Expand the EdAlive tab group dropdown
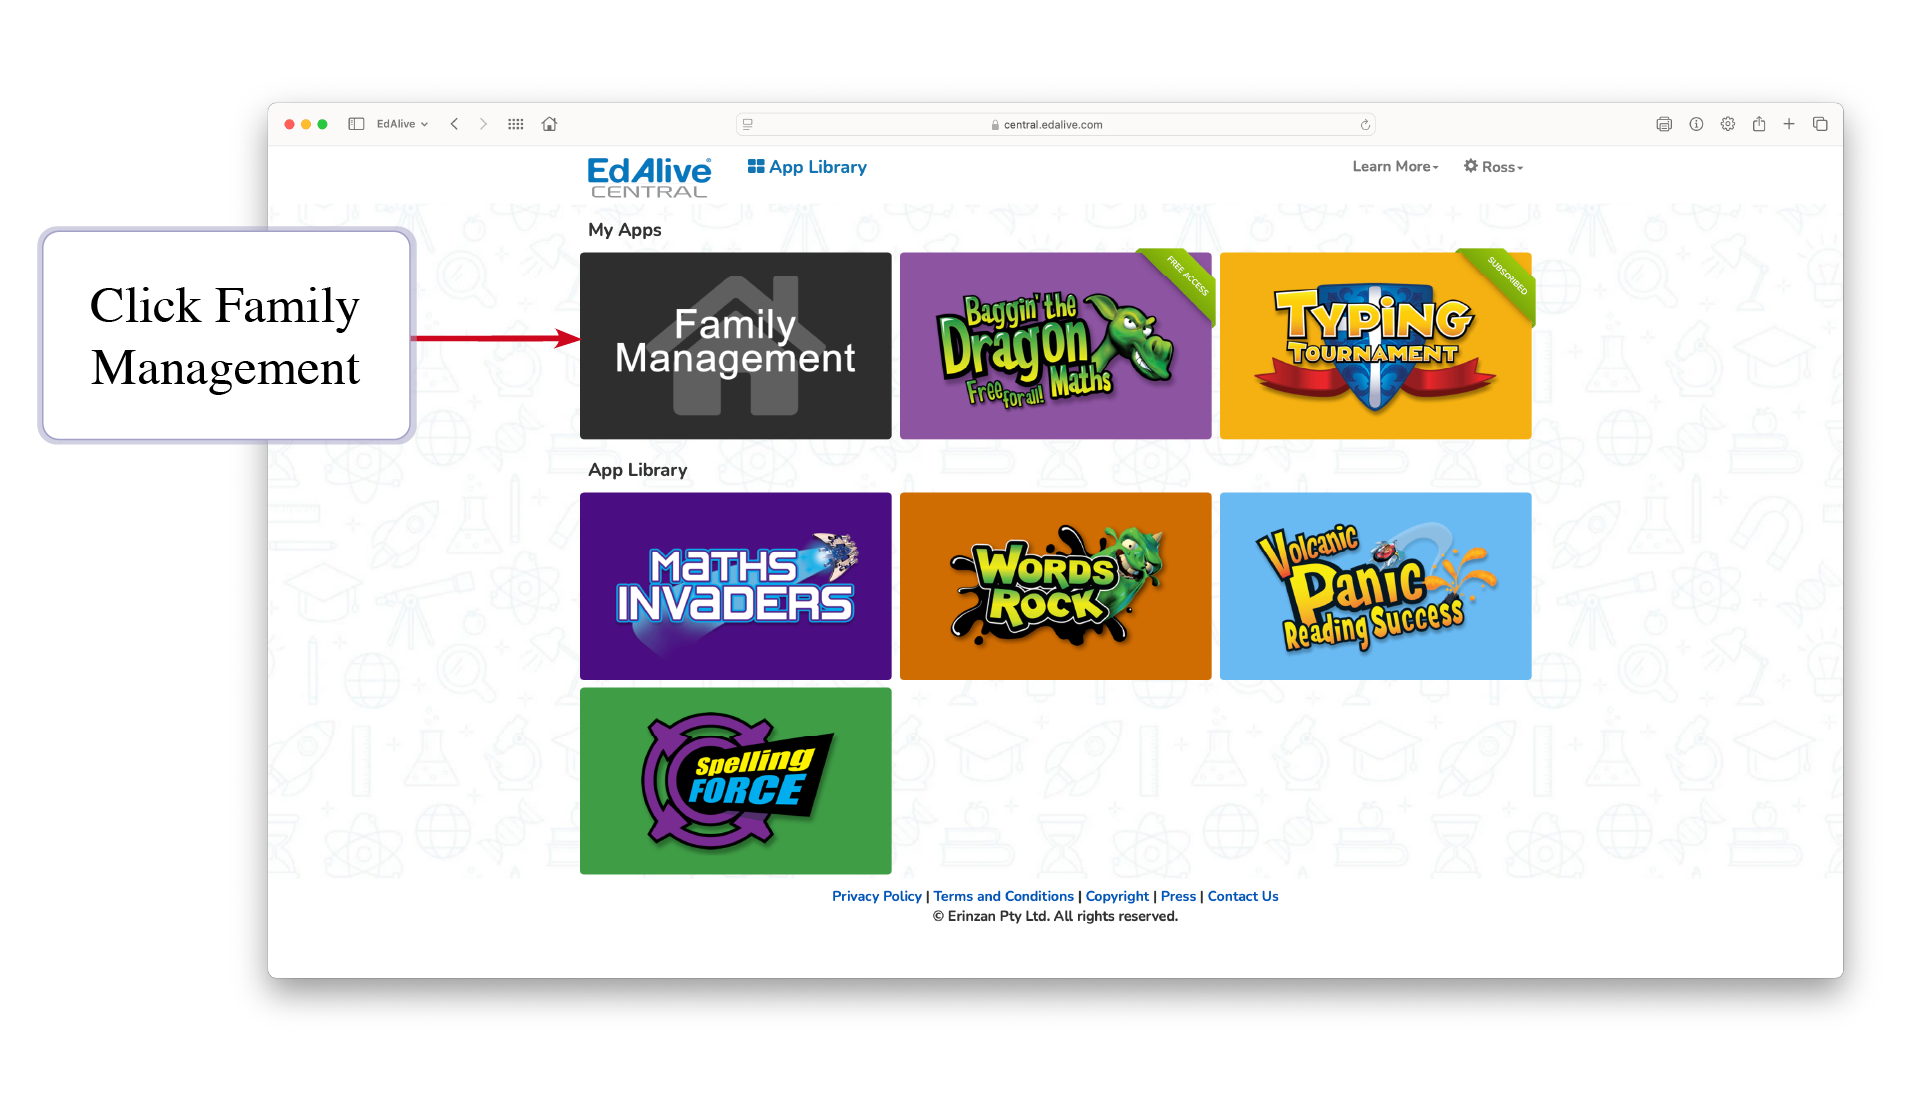 tap(402, 124)
